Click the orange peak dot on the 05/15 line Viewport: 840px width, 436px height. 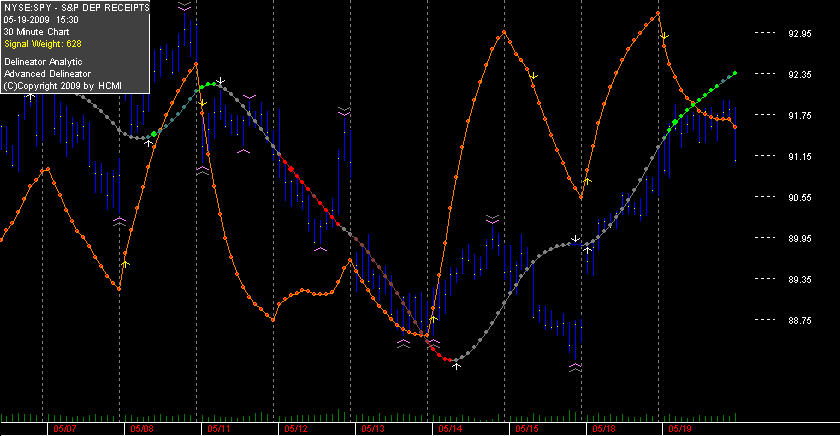504,33
